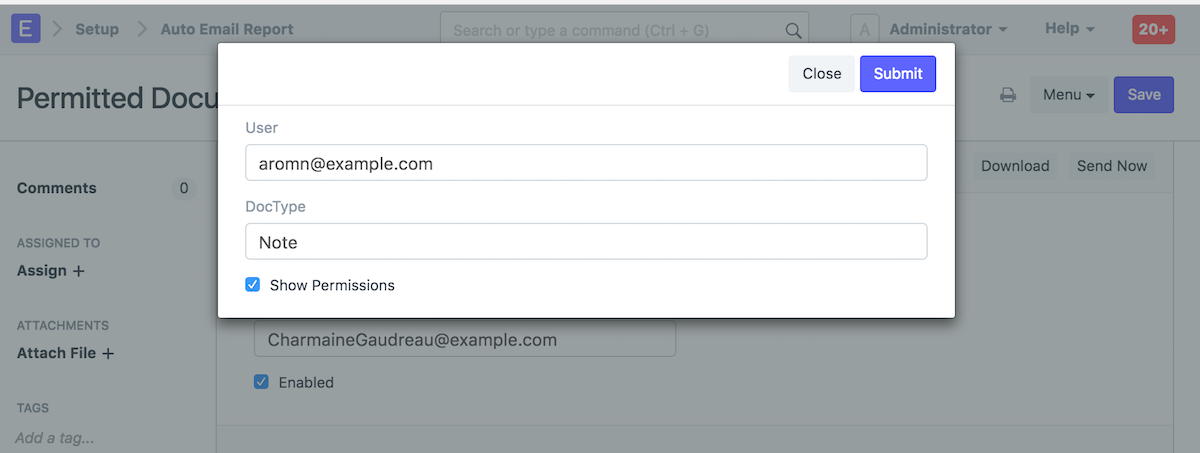Image resolution: width=1200 pixels, height=453 pixels.
Task: Click the search magnifier icon
Action: (793, 30)
